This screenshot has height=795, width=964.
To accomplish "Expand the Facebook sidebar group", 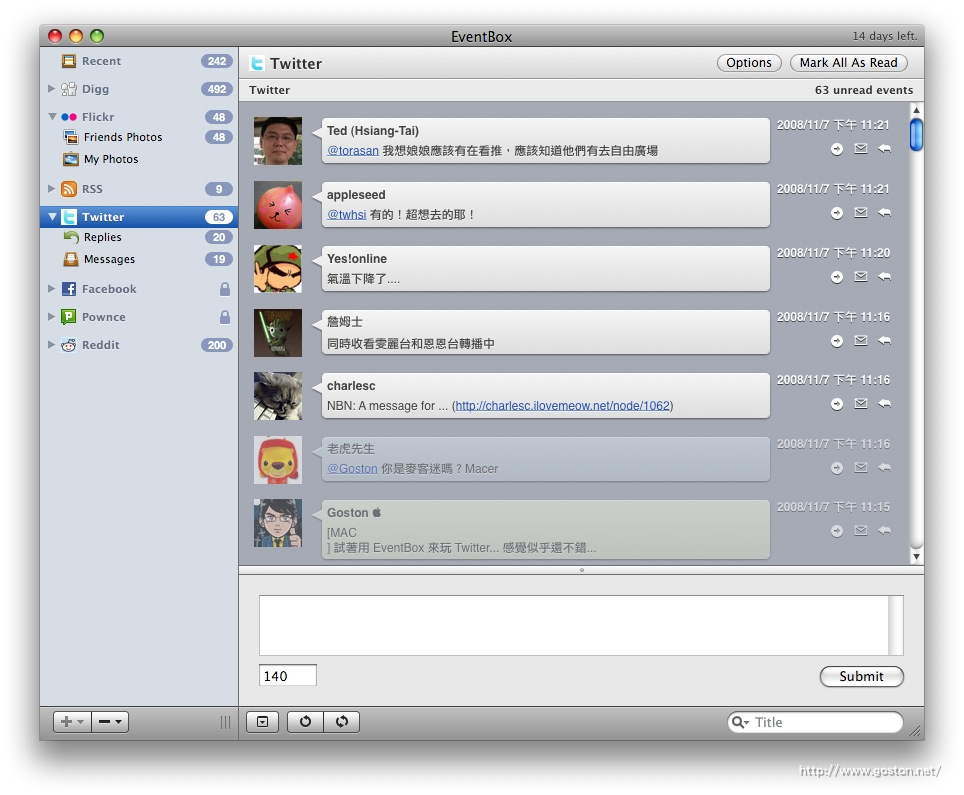I will (52, 288).
